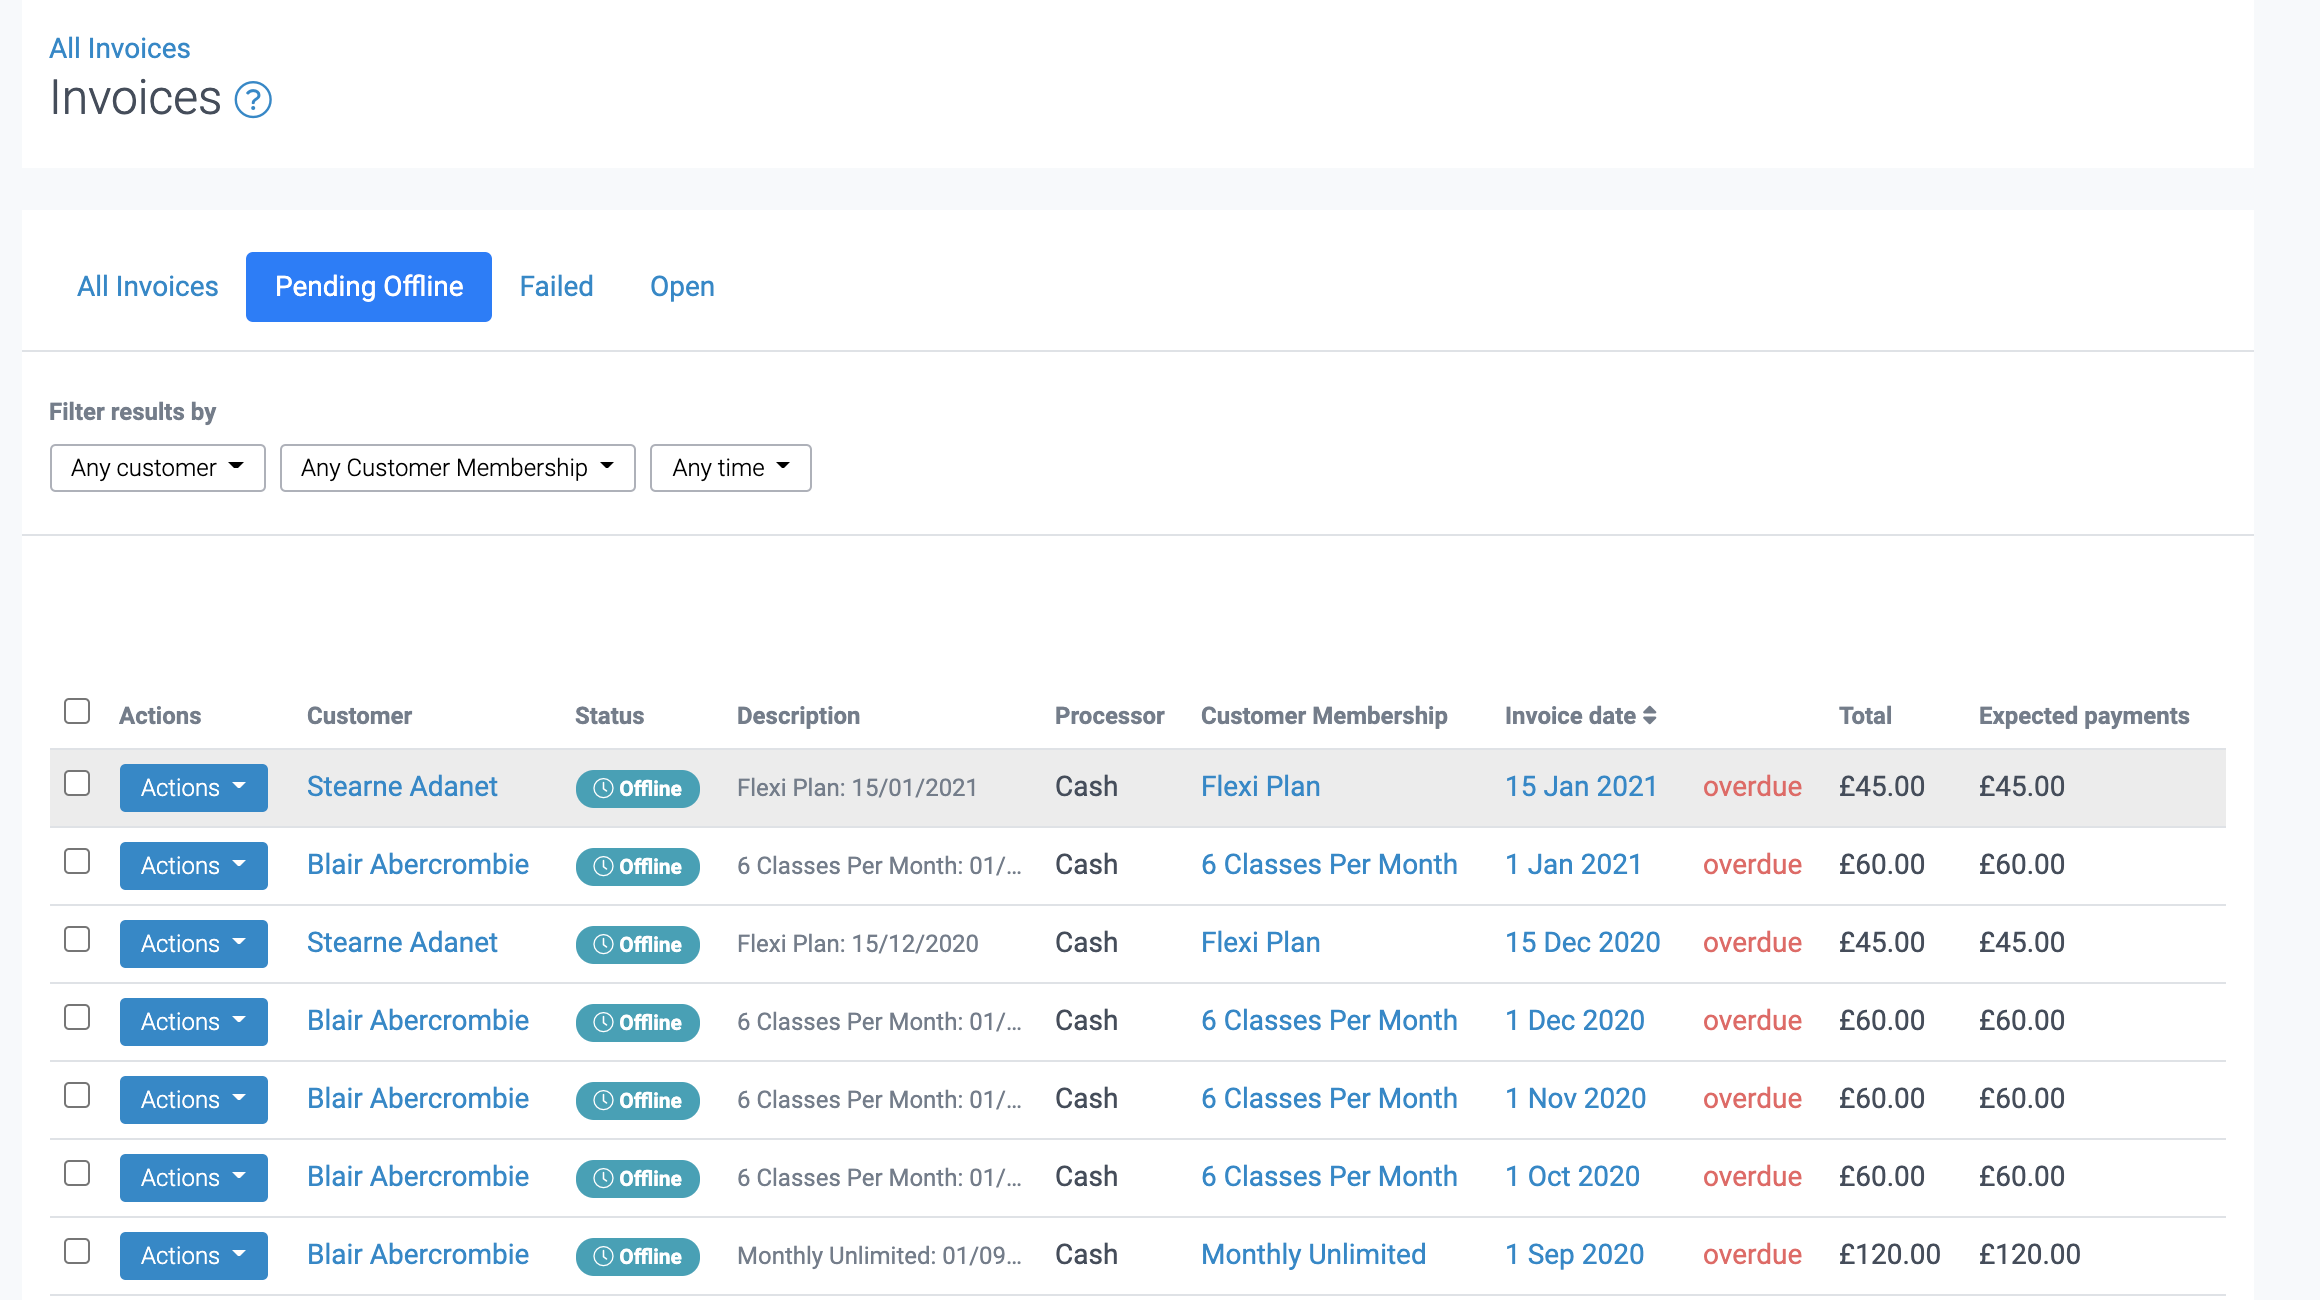This screenshot has height=1300, width=2320.
Task: Switch to the Open invoices tab
Action: pyautogui.click(x=682, y=287)
